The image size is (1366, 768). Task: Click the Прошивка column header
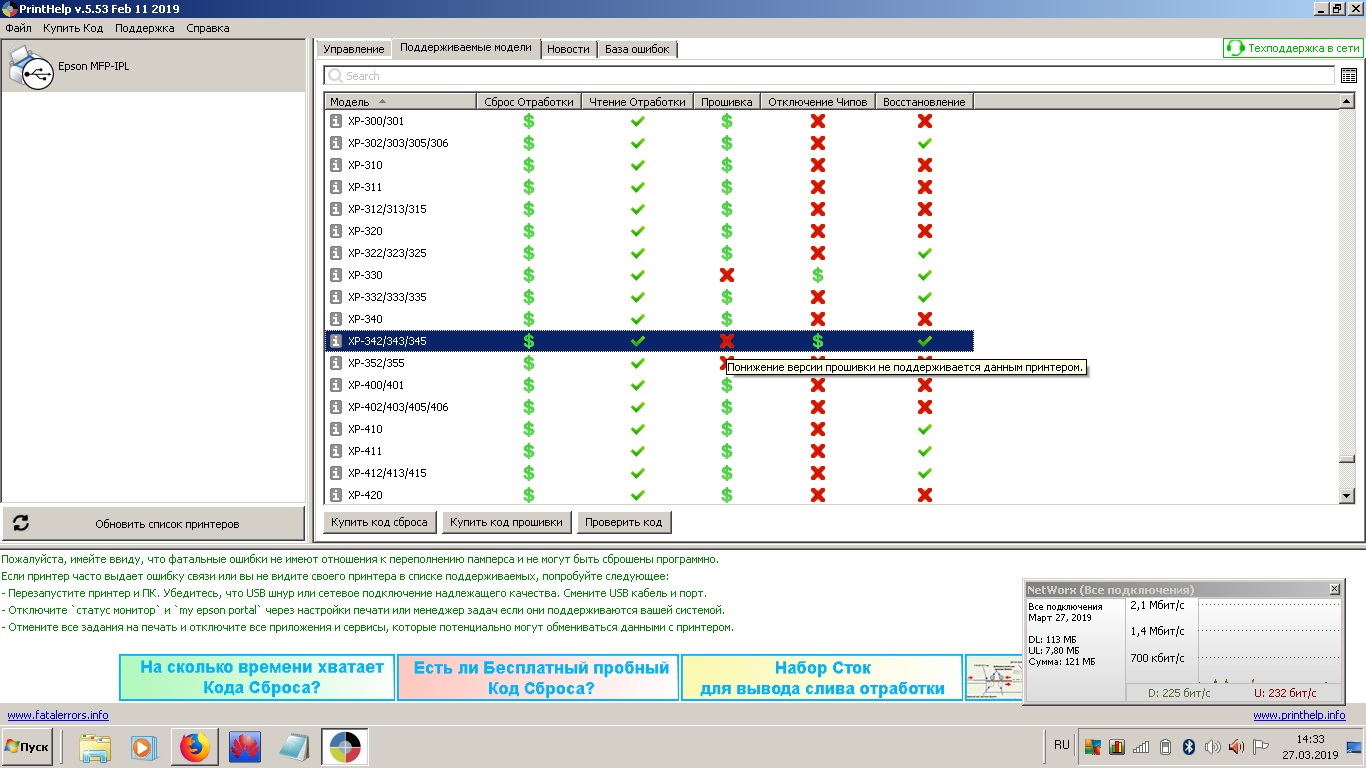coord(727,102)
